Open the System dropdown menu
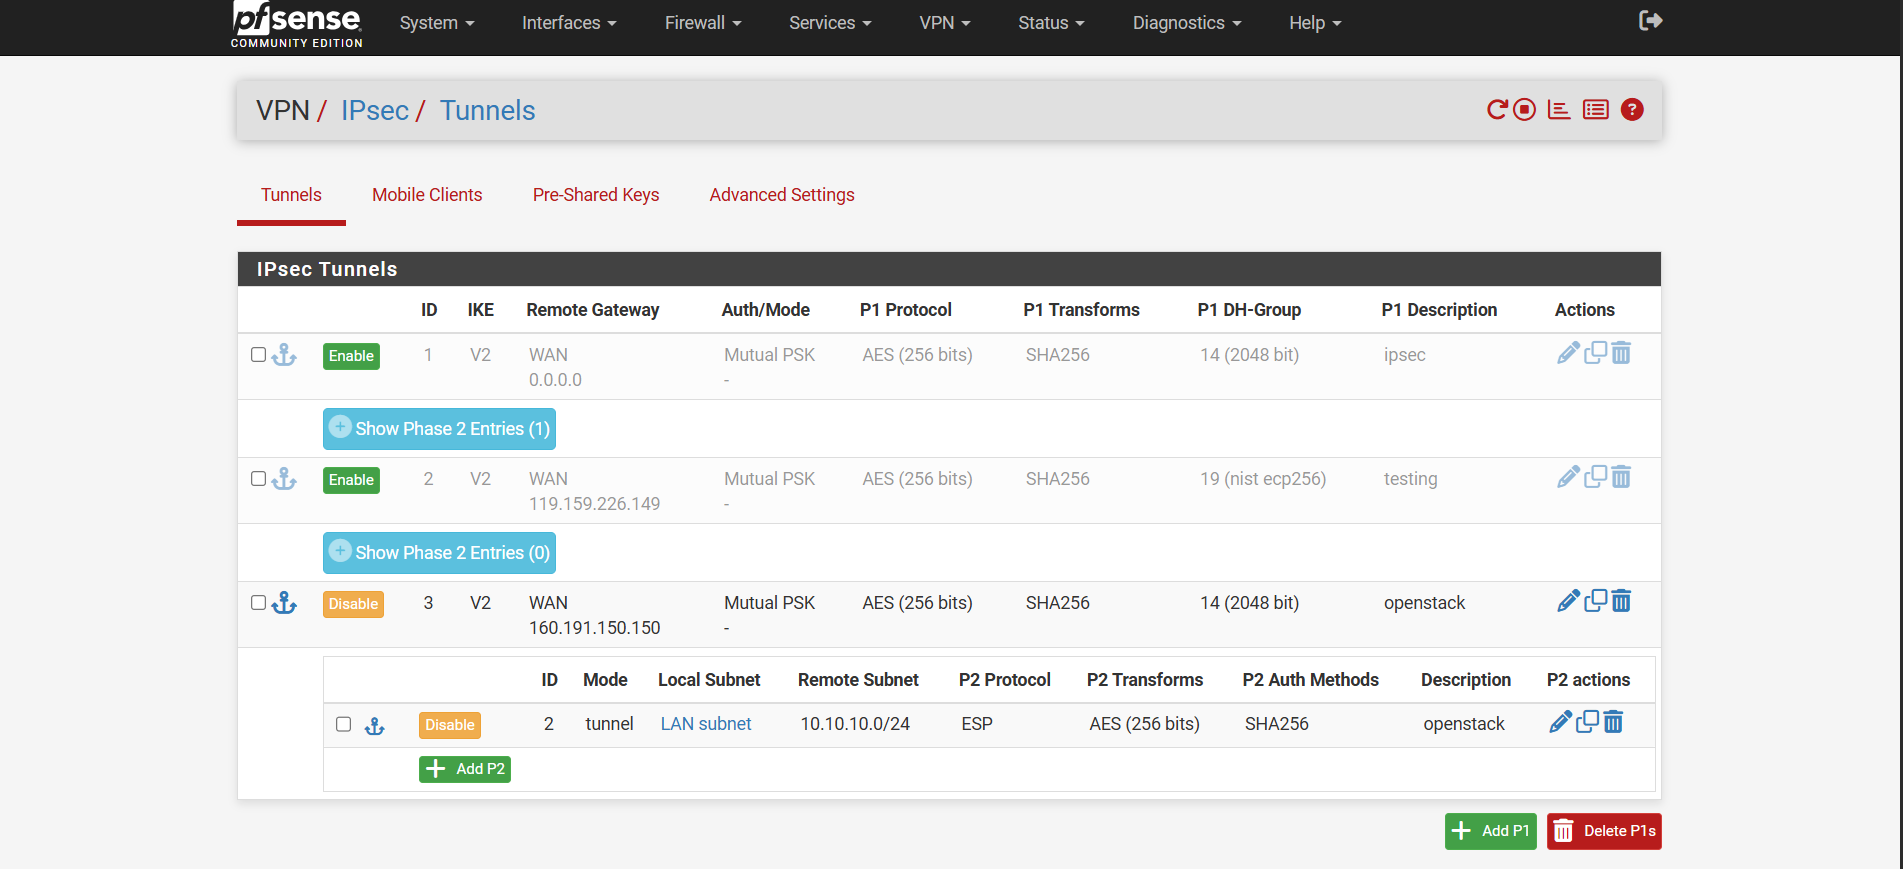Screen dimensions: 1903x869 (x=437, y=23)
